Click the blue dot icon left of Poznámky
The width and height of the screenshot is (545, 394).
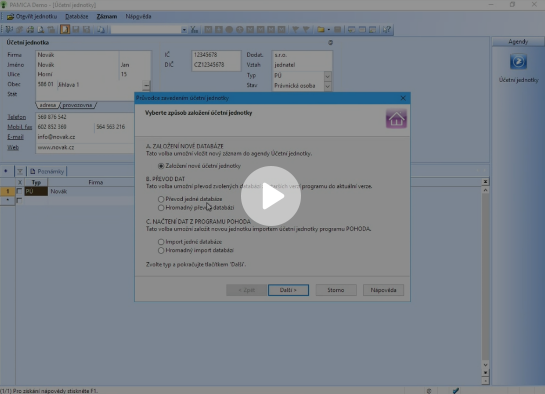6,171
